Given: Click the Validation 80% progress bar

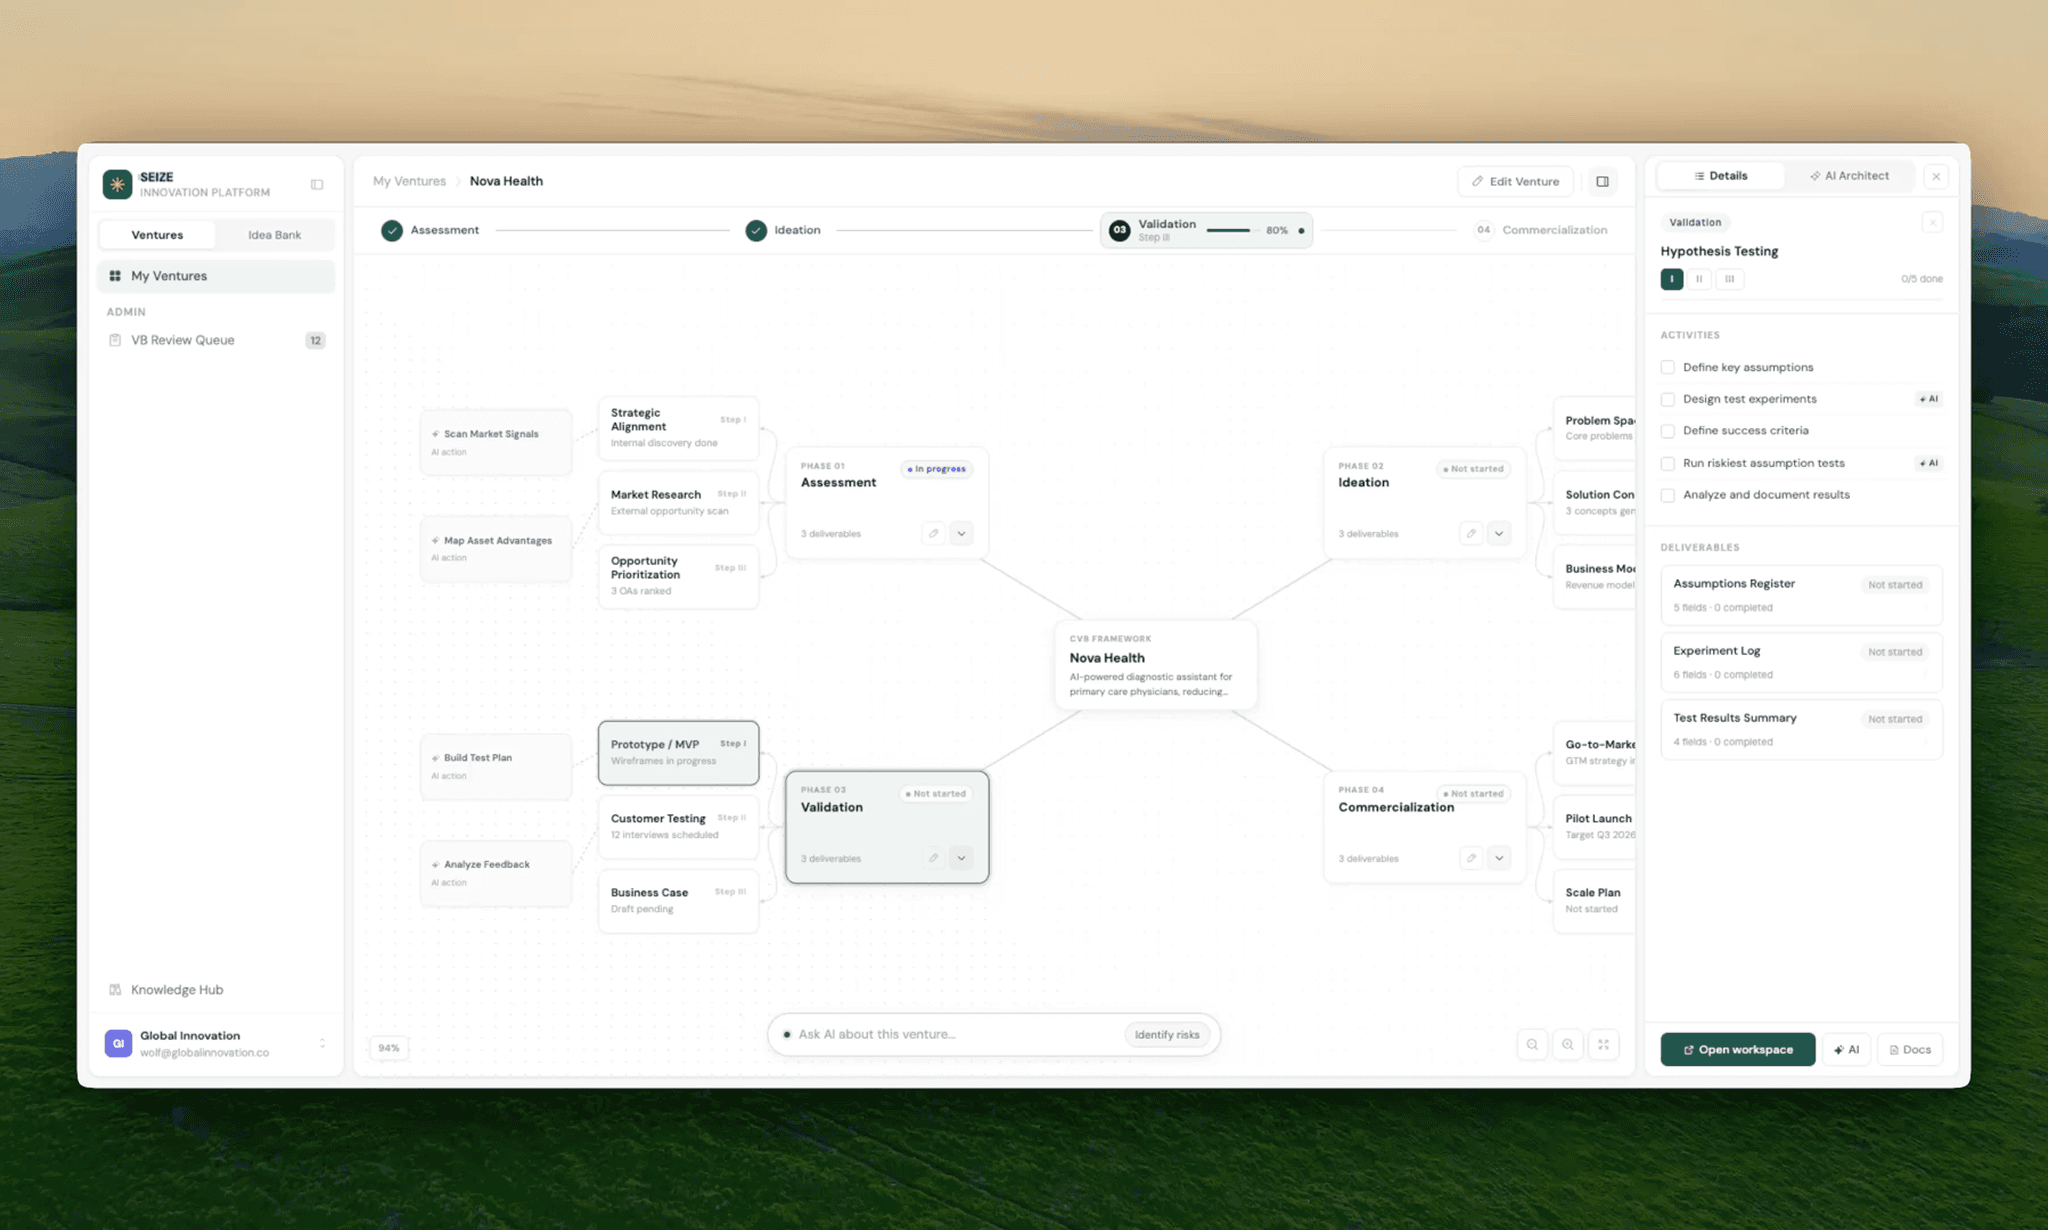Looking at the screenshot, I should (x=1228, y=231).
